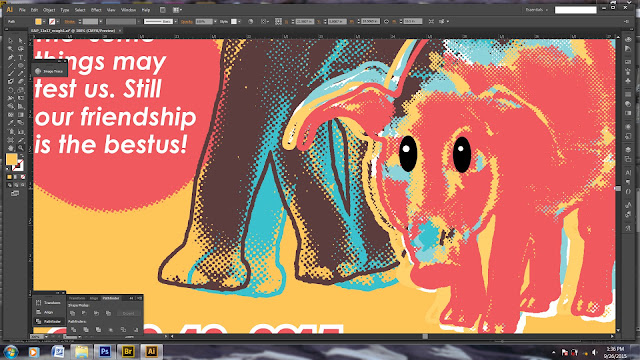Image resolution: width=640 pixels, height=360 pixels.
Task: Open the Opacity percentage dropdown
Action: 215,22
